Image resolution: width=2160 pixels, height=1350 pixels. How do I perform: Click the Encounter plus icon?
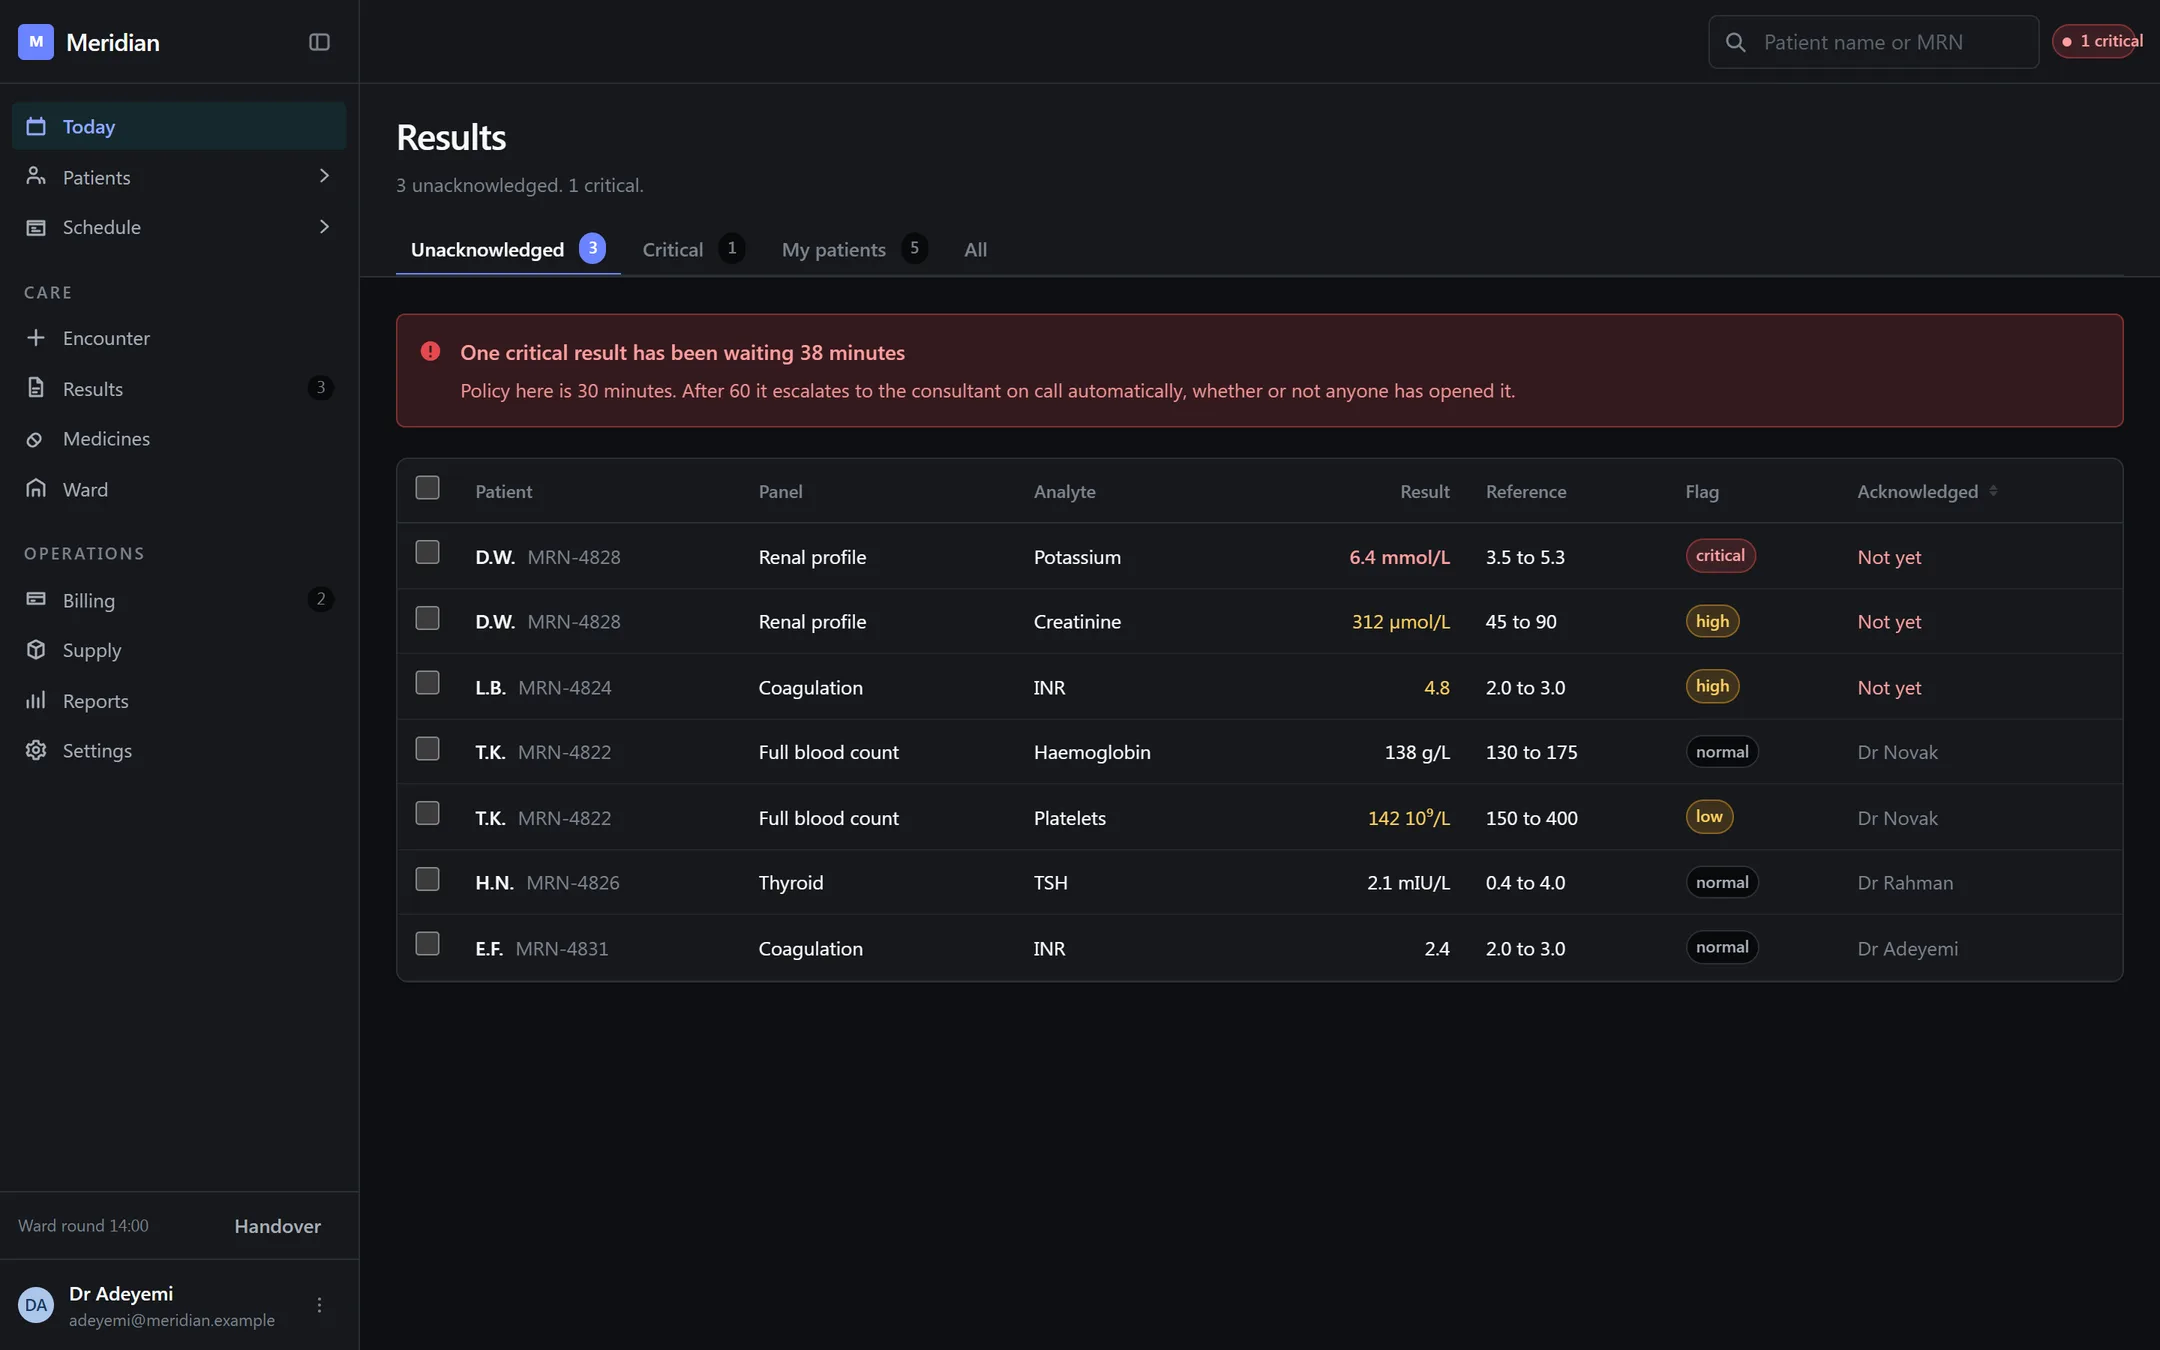tap(36, 338)
